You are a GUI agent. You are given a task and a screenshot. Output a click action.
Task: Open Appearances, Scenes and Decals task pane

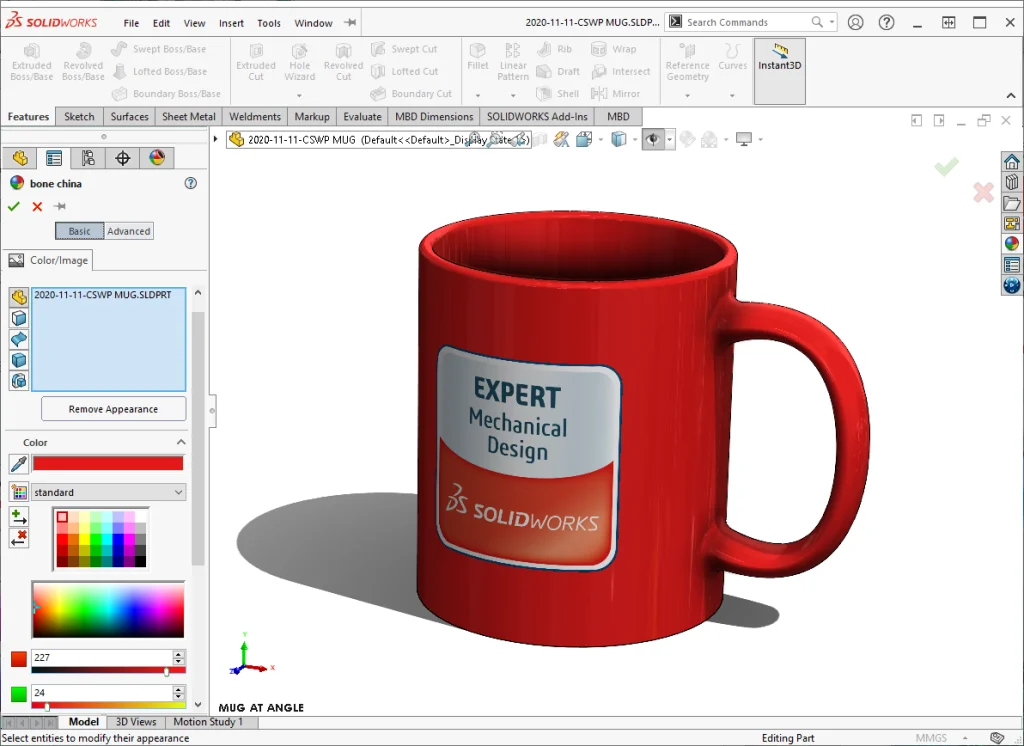[1011, 243]
